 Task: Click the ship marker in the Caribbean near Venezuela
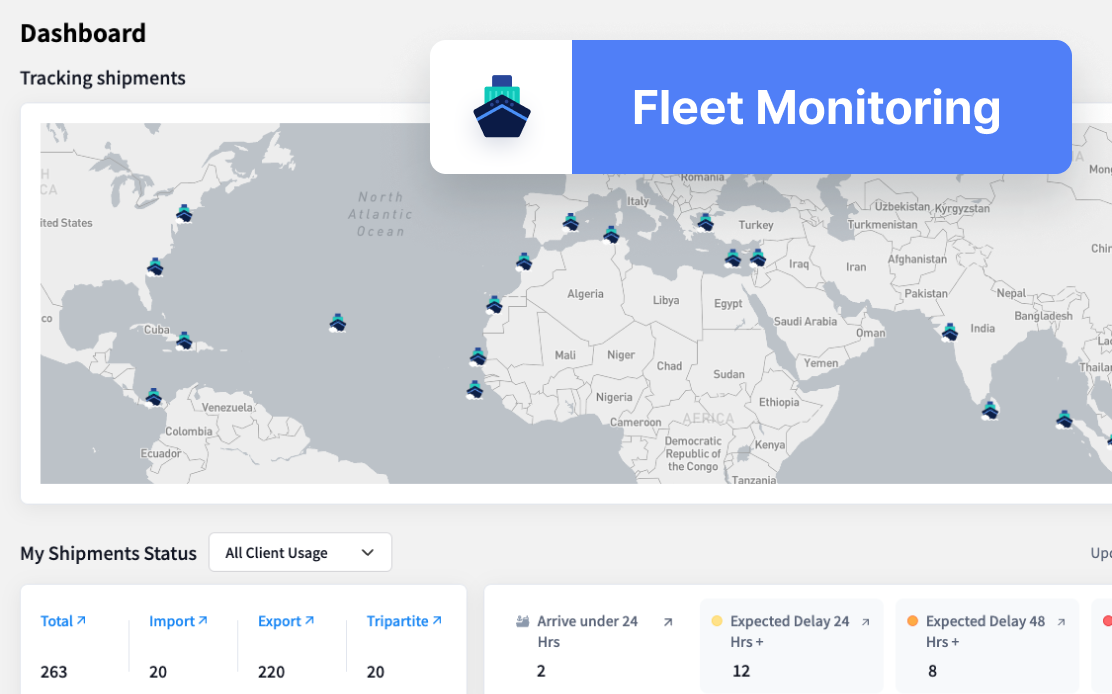point(152,396)
